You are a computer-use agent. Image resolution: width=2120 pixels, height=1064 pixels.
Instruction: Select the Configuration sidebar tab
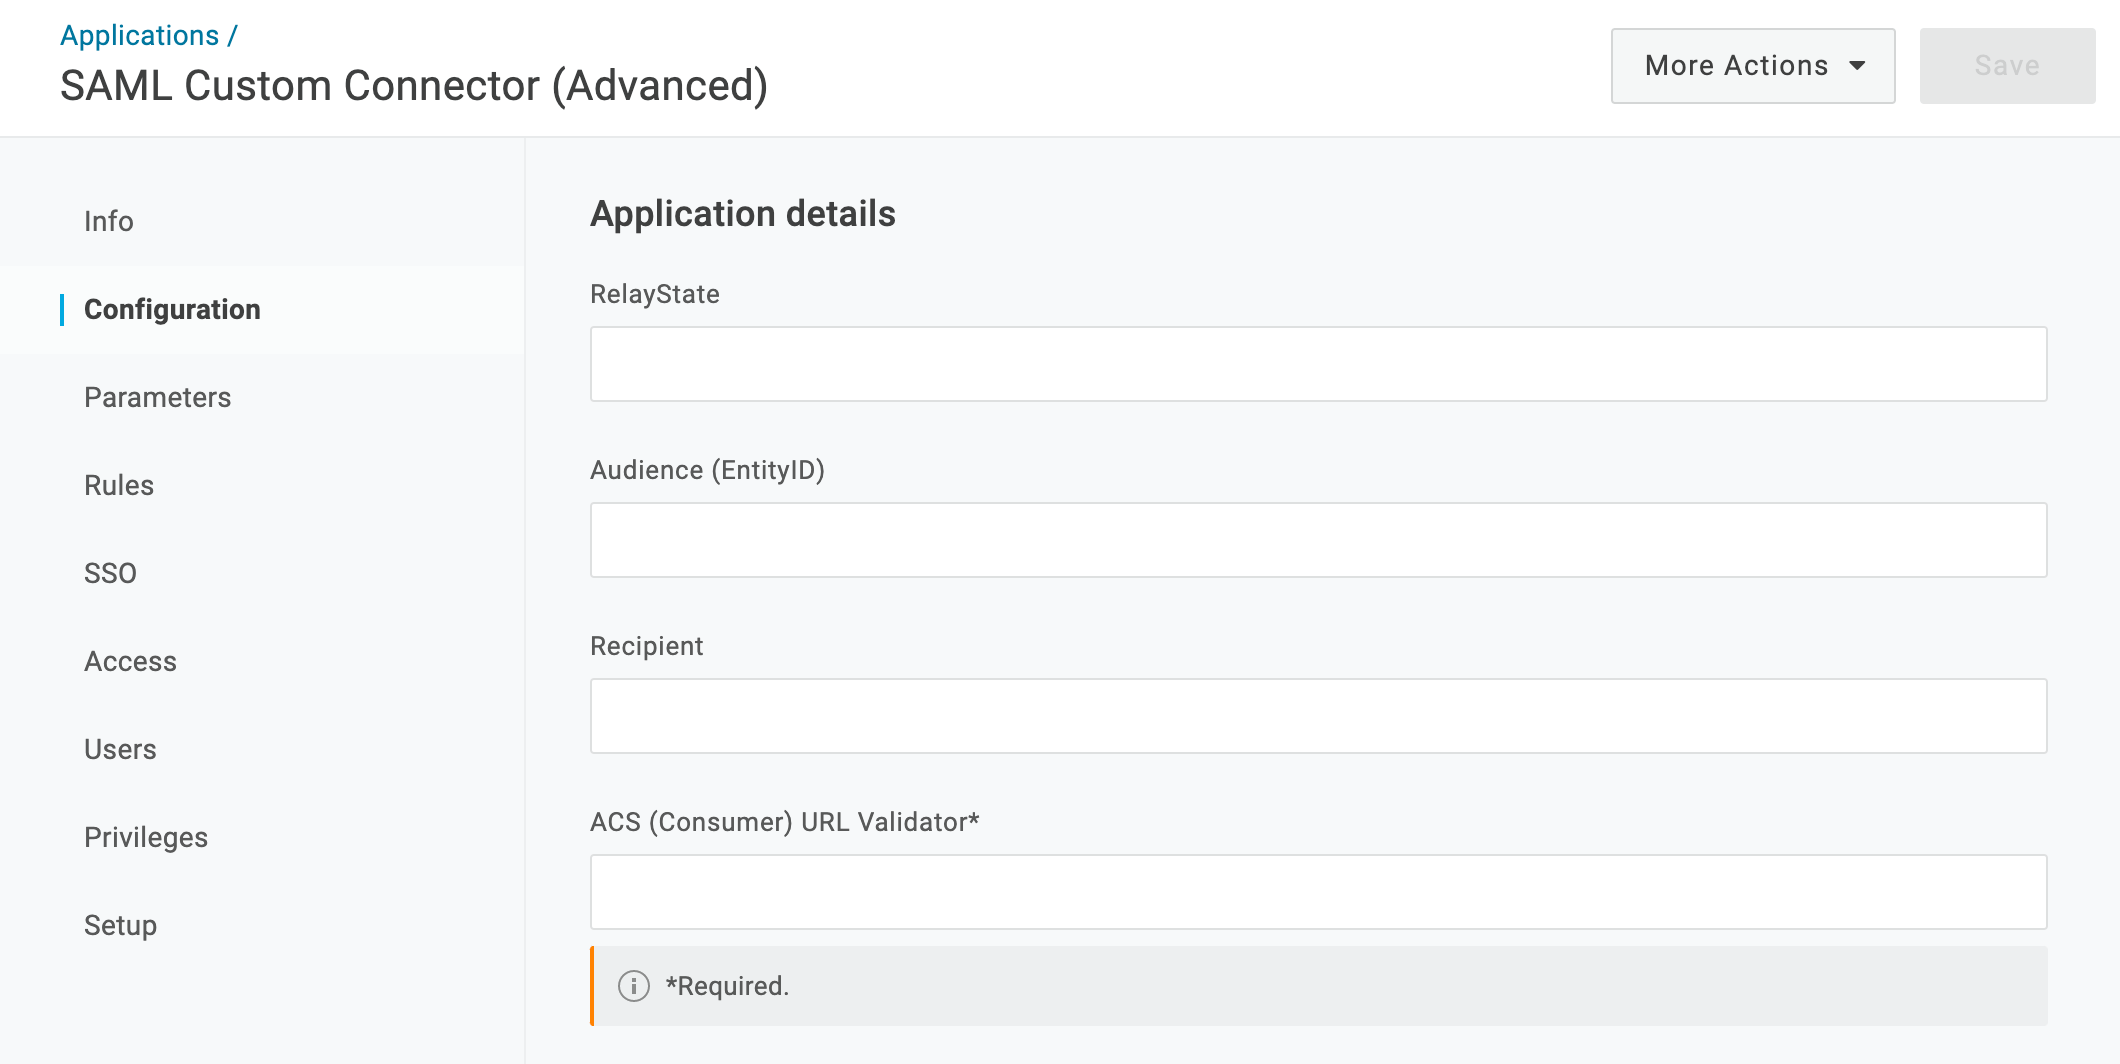(x=172, y=309)
